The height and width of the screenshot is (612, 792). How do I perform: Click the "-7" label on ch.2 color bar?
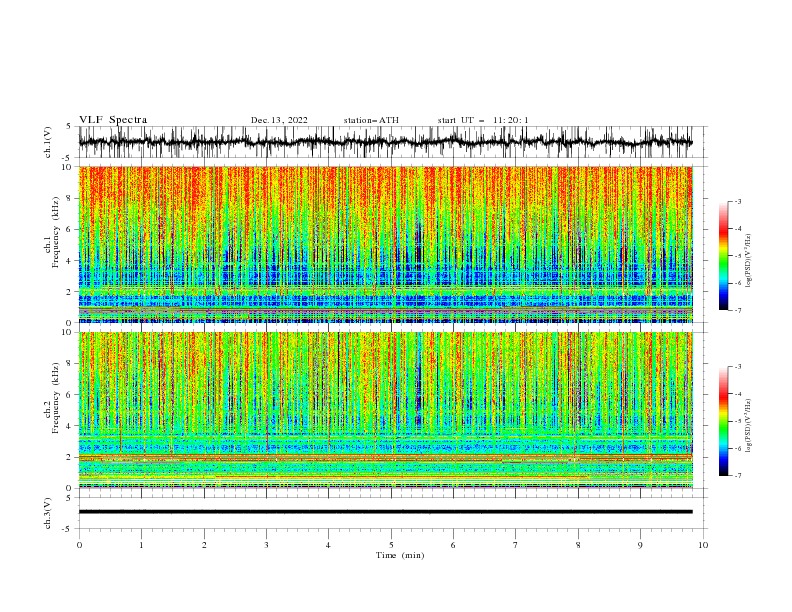737,476
